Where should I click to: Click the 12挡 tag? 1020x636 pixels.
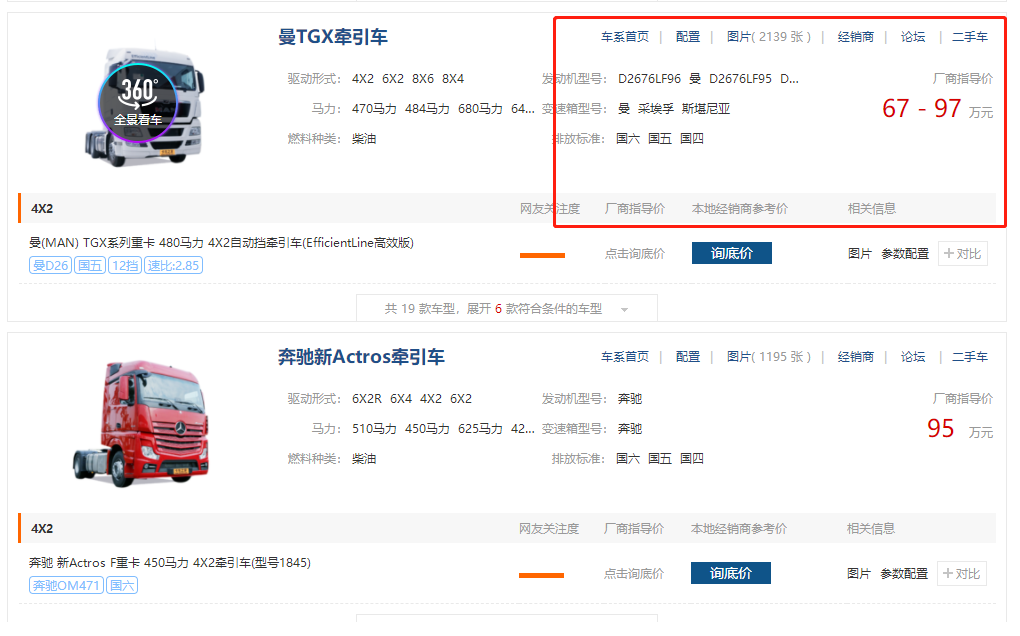pyautogui.click(x=124, y=265)
